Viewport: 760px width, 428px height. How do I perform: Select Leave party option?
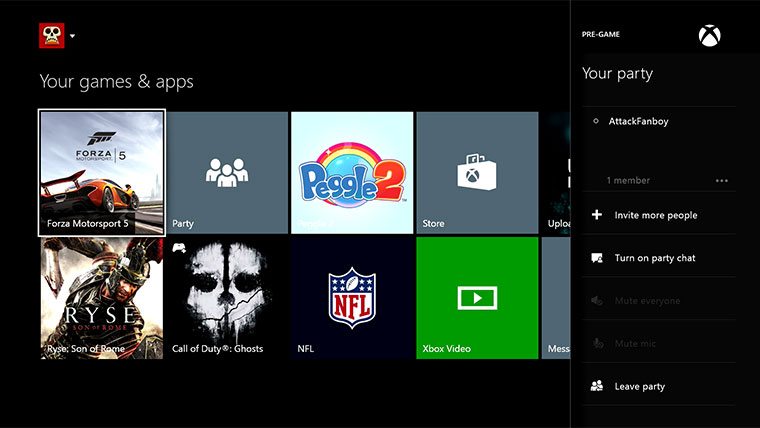coord(639,386)
